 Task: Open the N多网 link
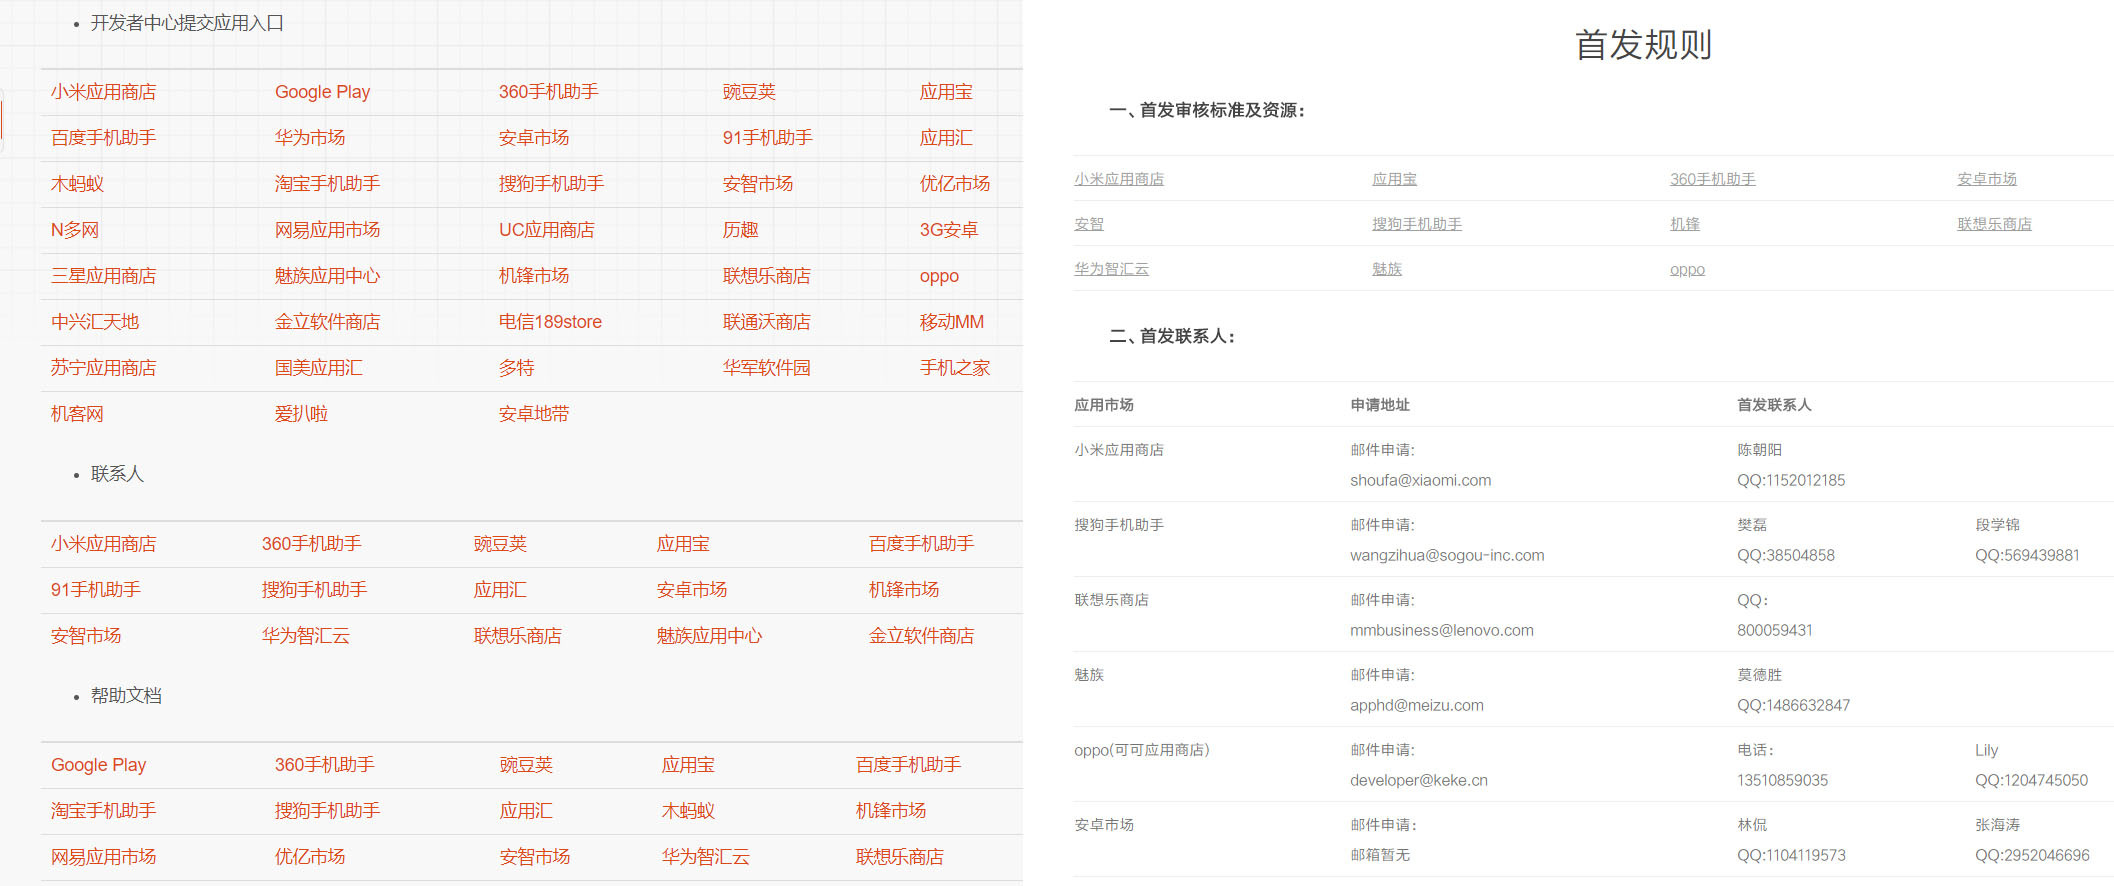(x=75, y=230)
